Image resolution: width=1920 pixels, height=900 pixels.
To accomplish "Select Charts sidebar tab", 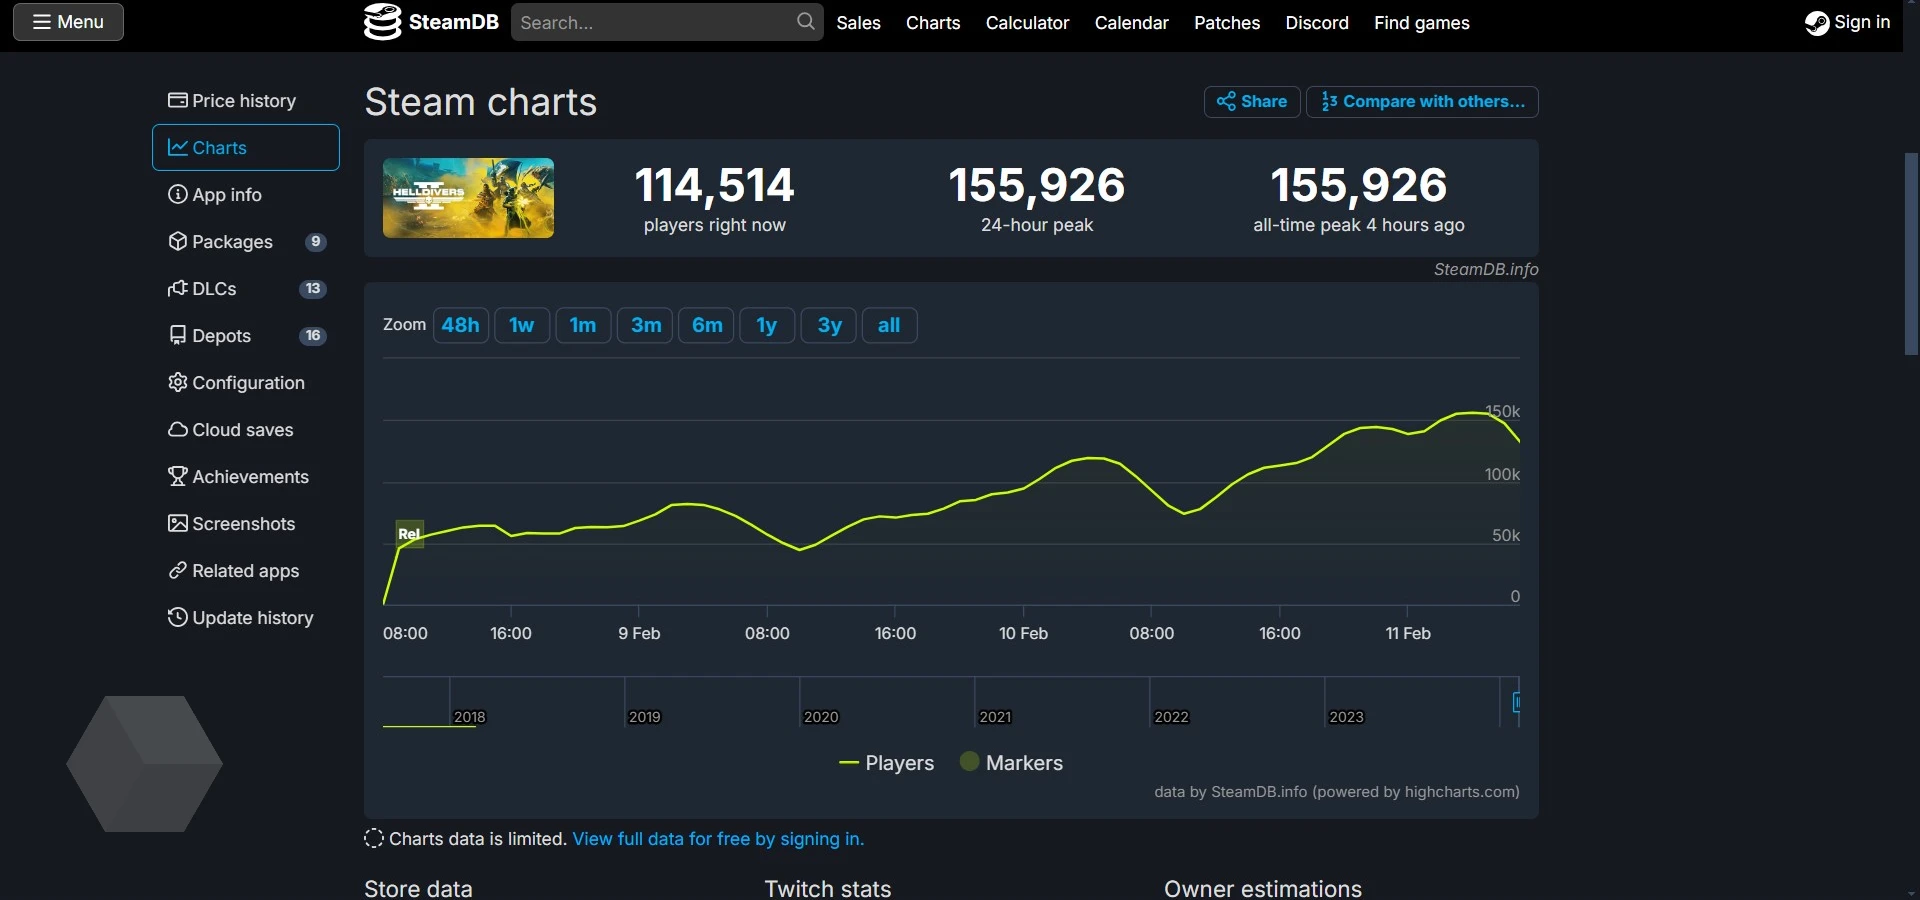I will pyautogui.click(x=245, y=148).
